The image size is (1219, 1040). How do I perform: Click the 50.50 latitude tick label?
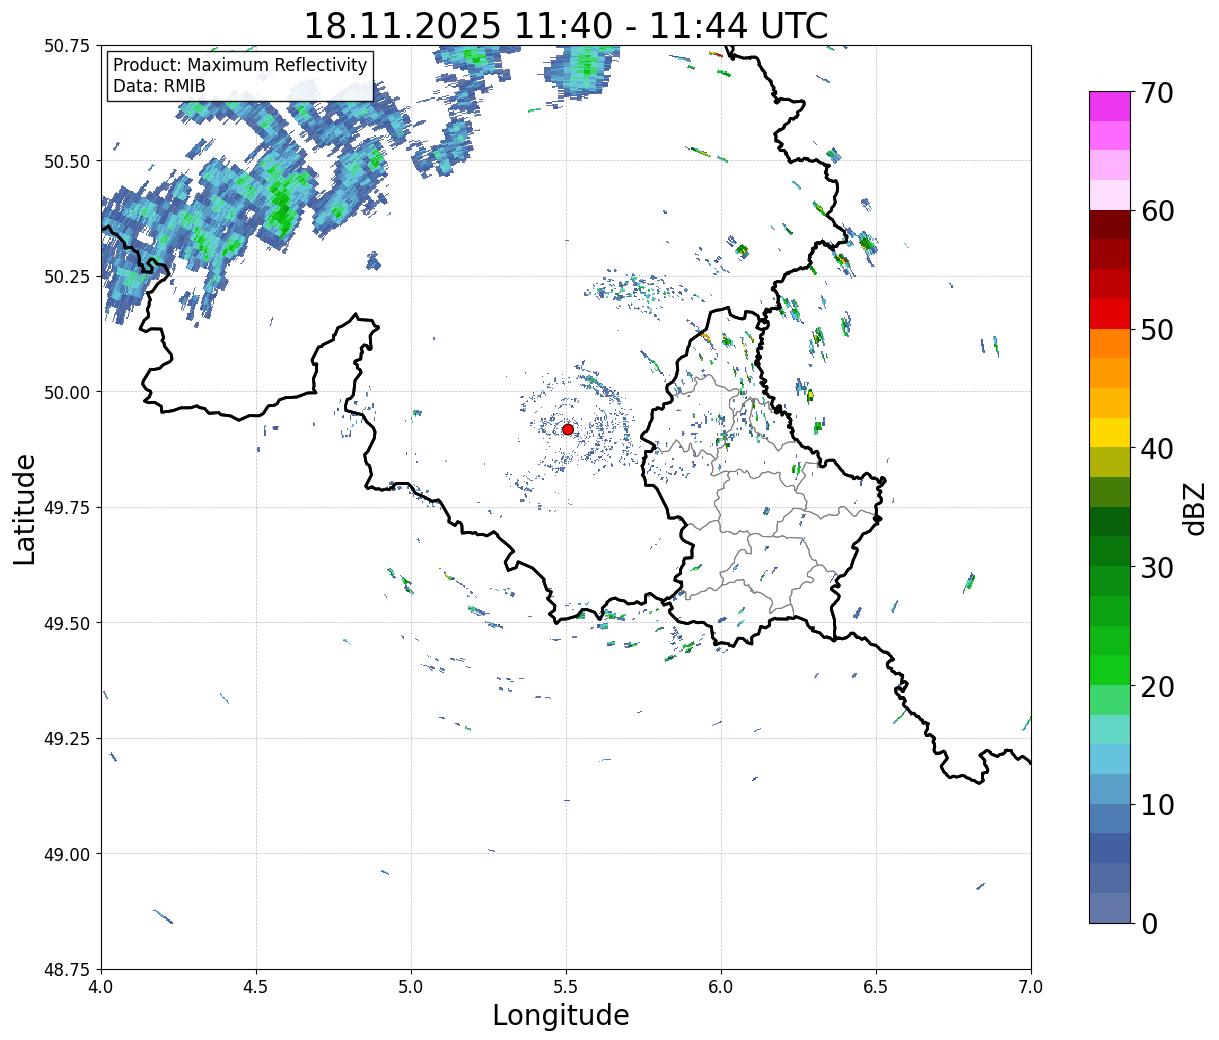(x=67, y=161)
